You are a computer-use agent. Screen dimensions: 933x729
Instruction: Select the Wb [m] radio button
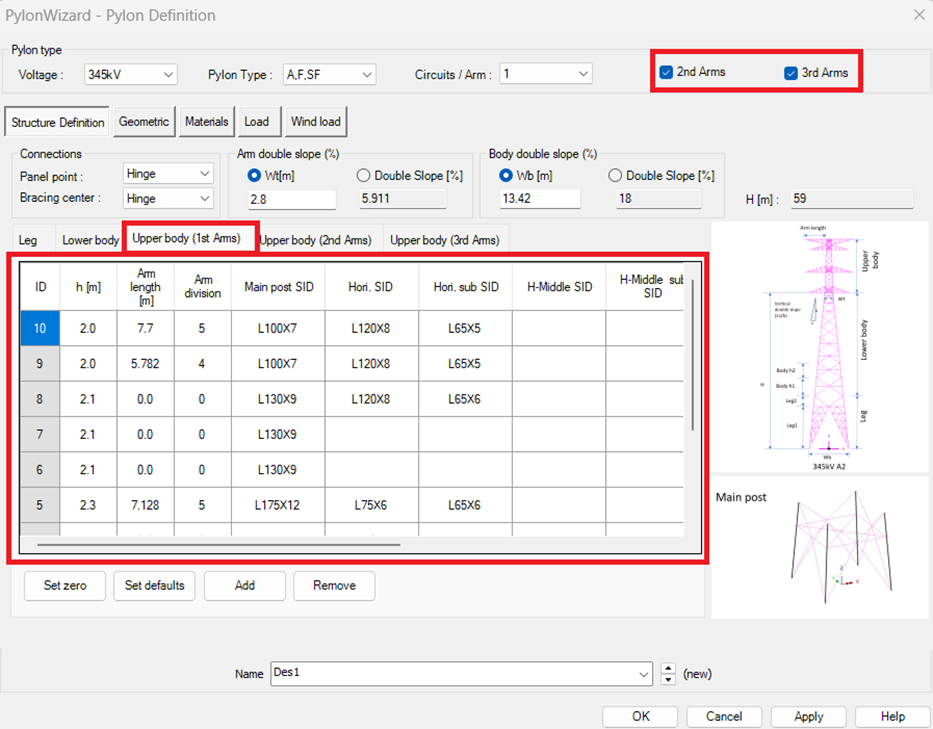pyautogui.click(x=507, y=176)
